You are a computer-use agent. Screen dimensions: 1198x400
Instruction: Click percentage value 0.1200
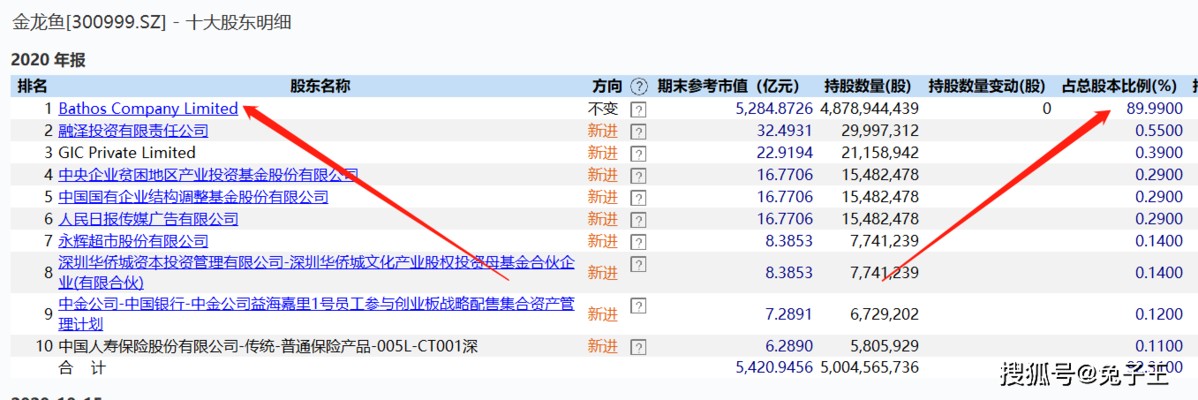coord(1160,314)
